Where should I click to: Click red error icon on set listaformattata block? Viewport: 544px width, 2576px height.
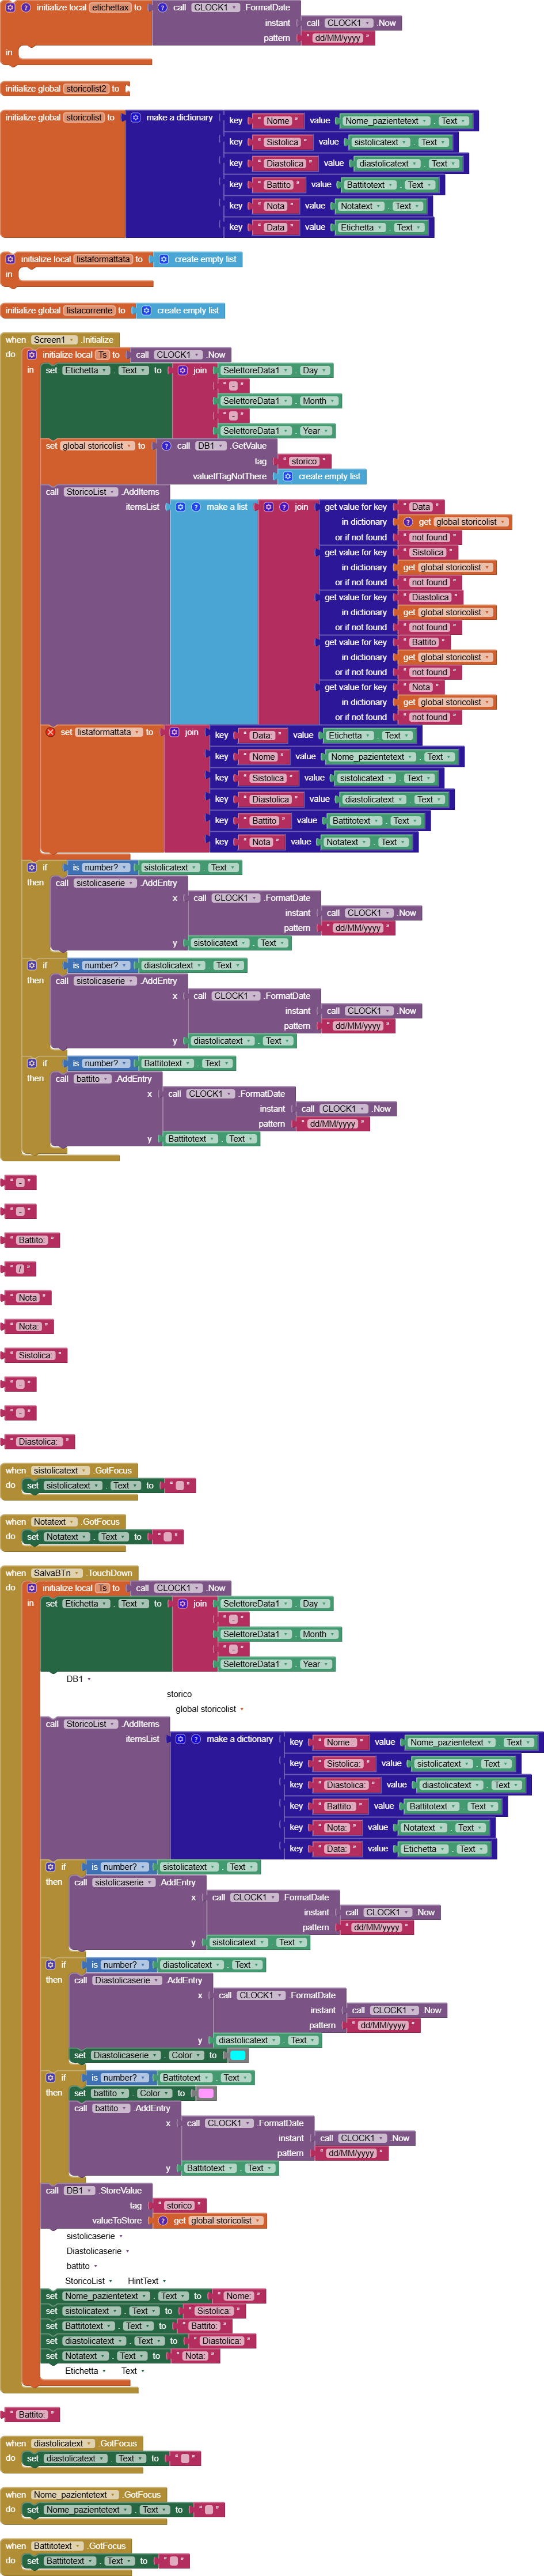point(50,732)
